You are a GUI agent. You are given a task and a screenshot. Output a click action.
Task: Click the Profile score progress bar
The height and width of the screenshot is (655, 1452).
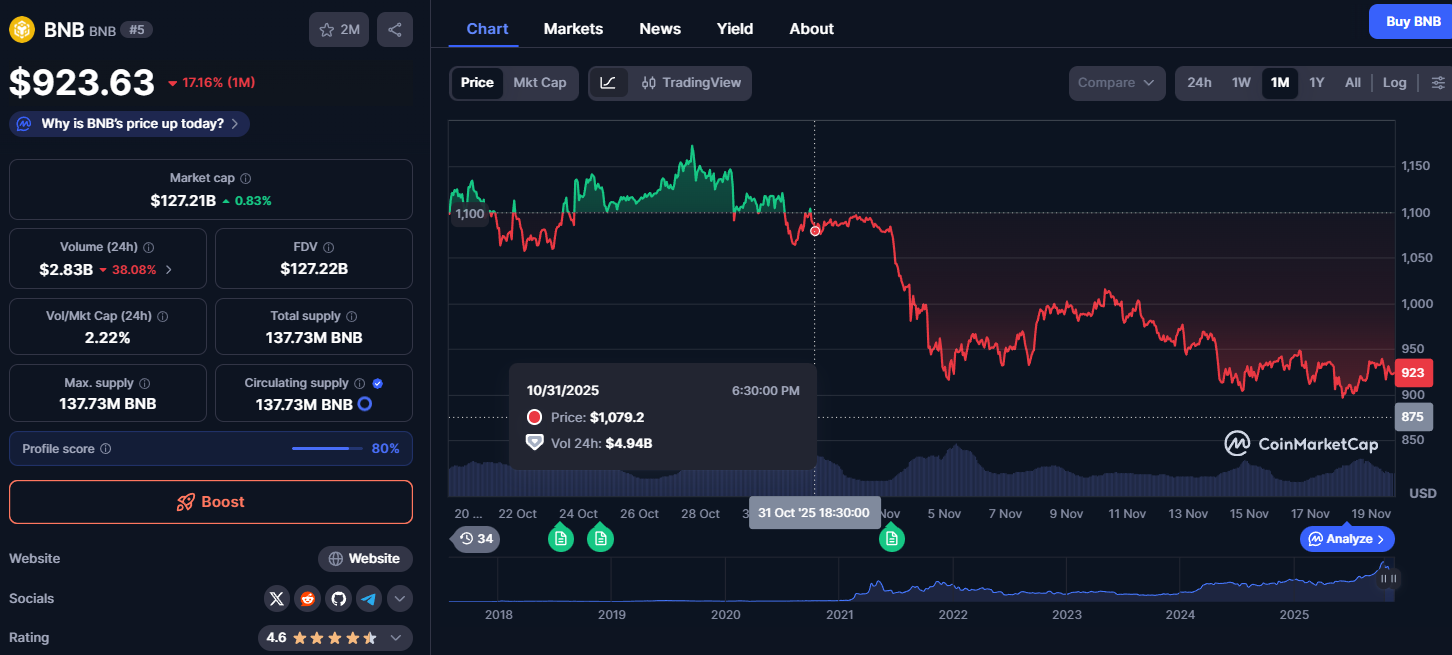327,448
